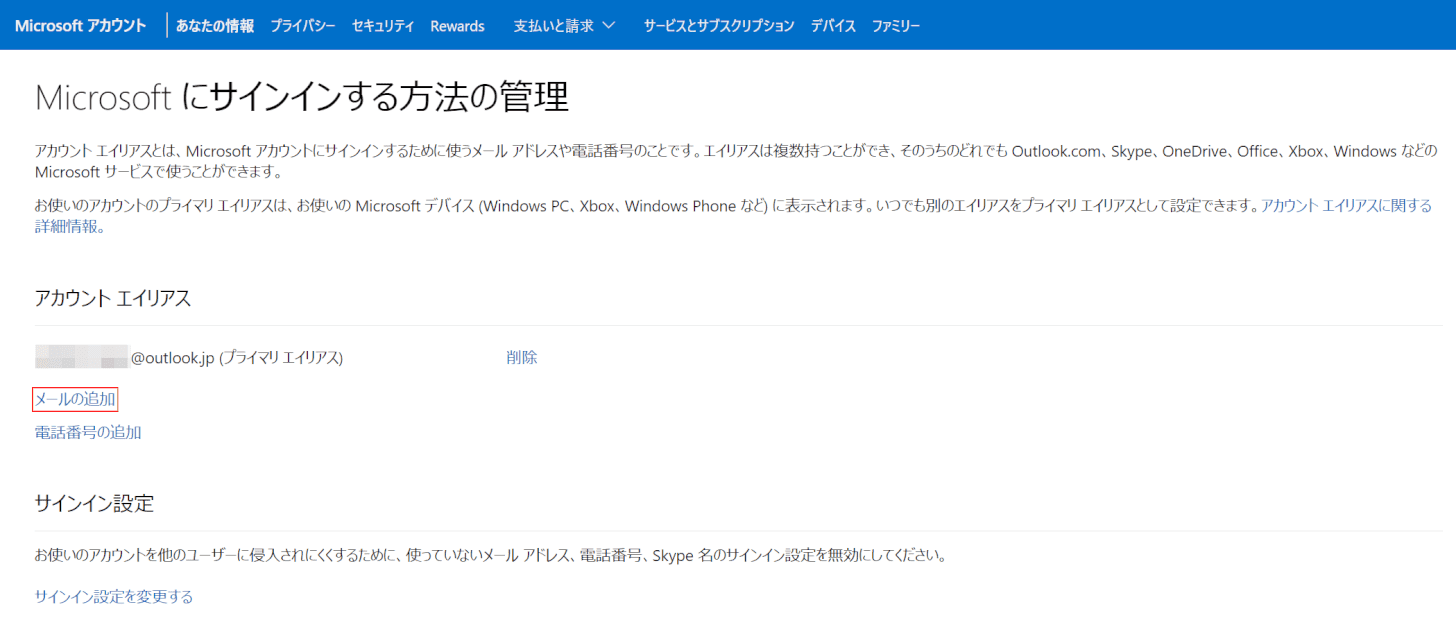This screenshot has width=1456, height=627.
Task: Click the サインイン設定 heading
Action: (x=94, y=503)
